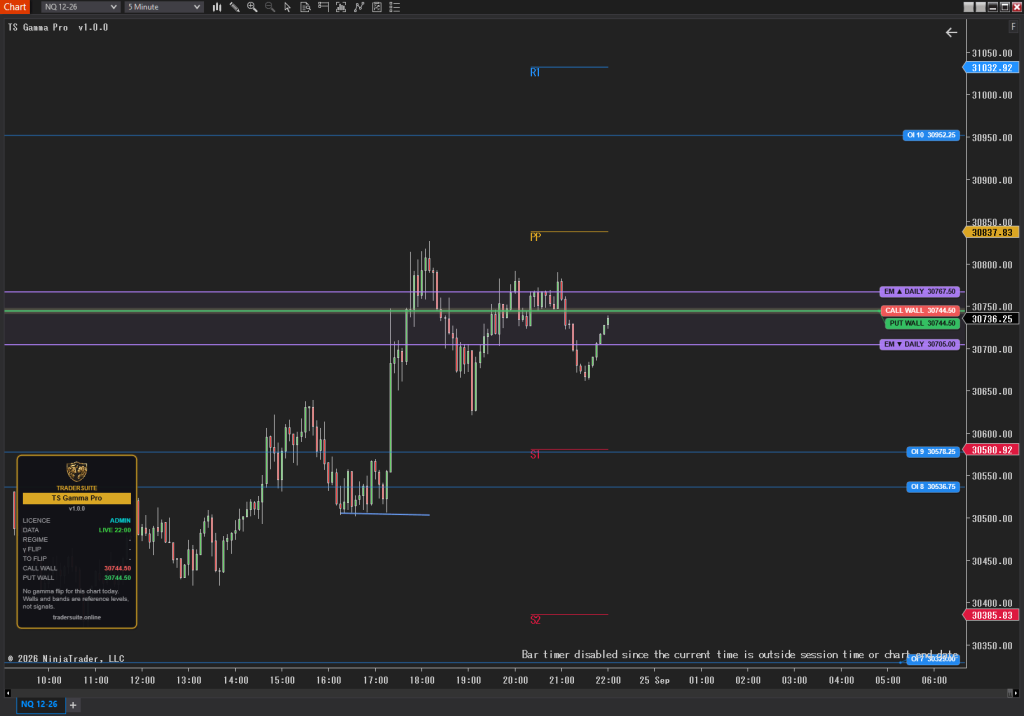1024x716 pixels.
Task: Click the EM ▲ DAILY 30767.50 label
Action: pyautogui.click(x=920, y=292)
